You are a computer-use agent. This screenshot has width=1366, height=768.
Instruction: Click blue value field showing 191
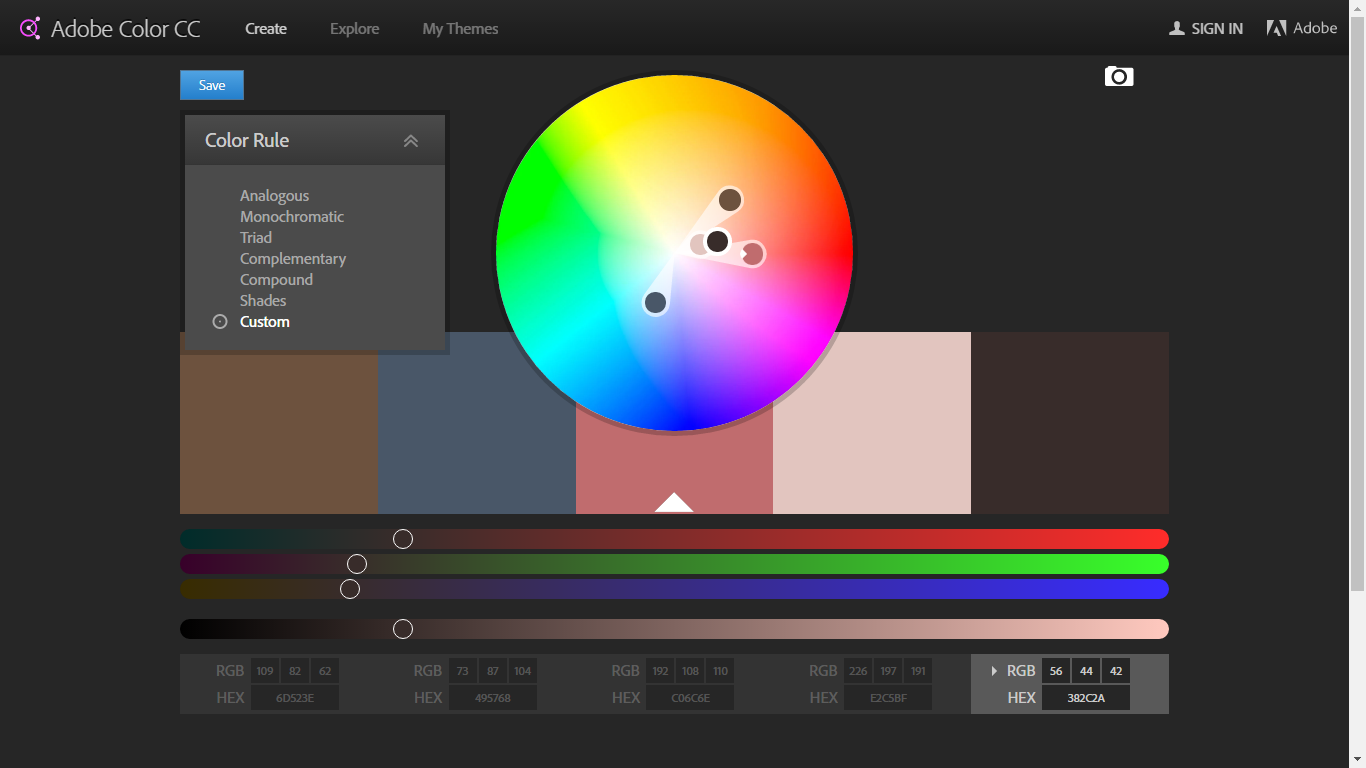tap(918, 671)
